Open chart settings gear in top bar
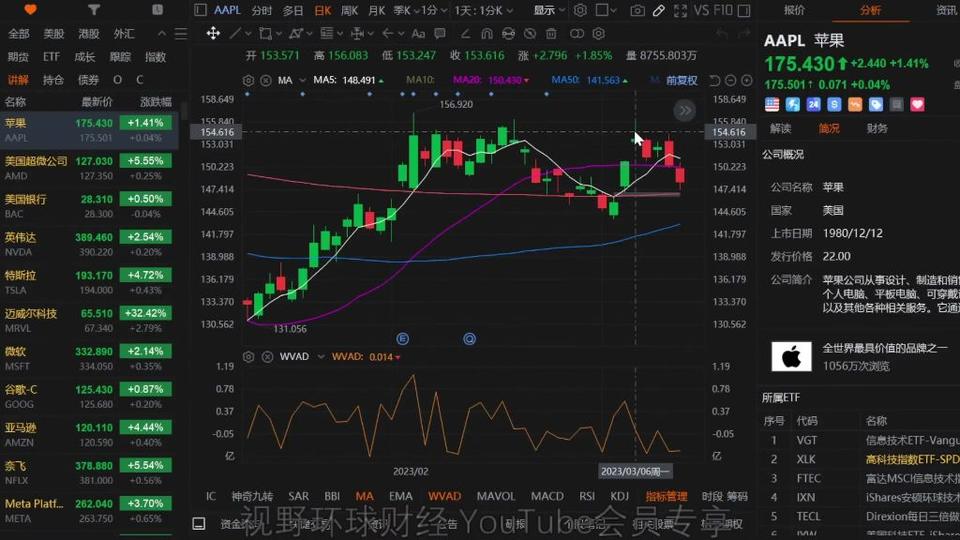 pyautogui.click(x=580, y=10)
